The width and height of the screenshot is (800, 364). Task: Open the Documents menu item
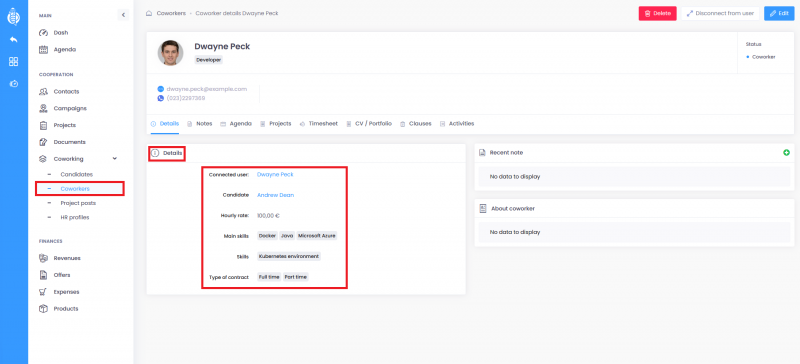coord(69,142)
